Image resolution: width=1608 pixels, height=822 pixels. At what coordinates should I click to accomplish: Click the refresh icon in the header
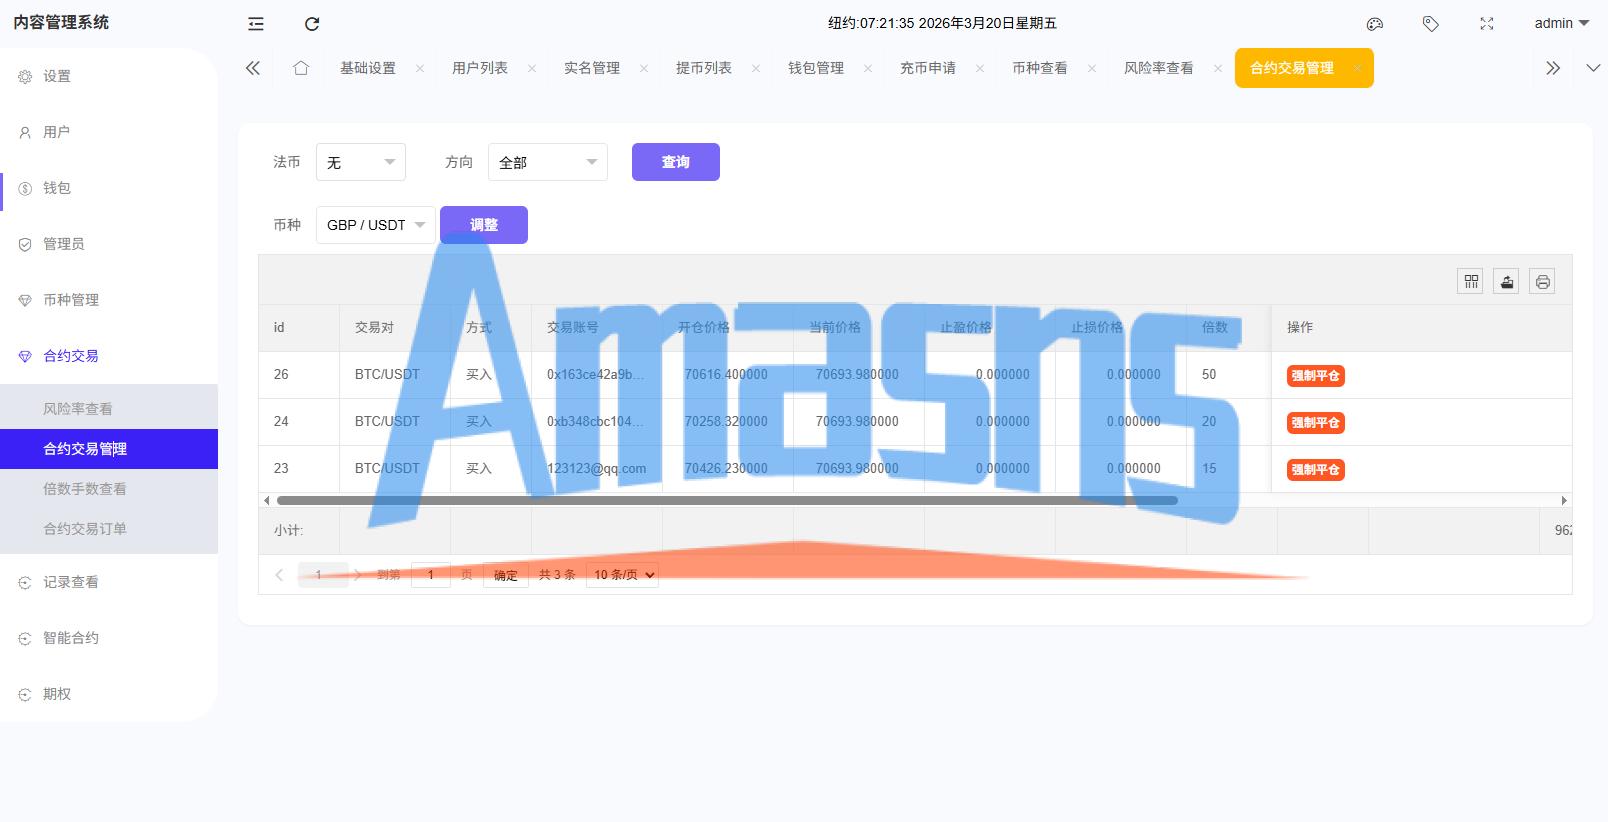point(312,24)
